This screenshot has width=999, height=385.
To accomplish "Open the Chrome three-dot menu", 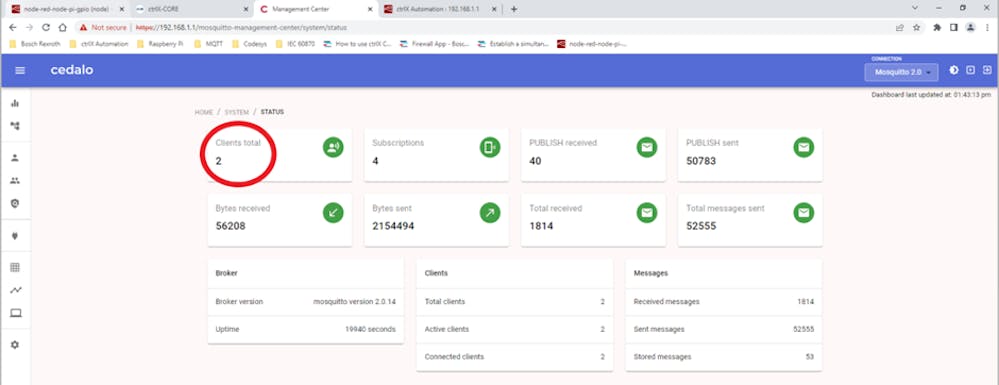I will click(x=987, y=27).
